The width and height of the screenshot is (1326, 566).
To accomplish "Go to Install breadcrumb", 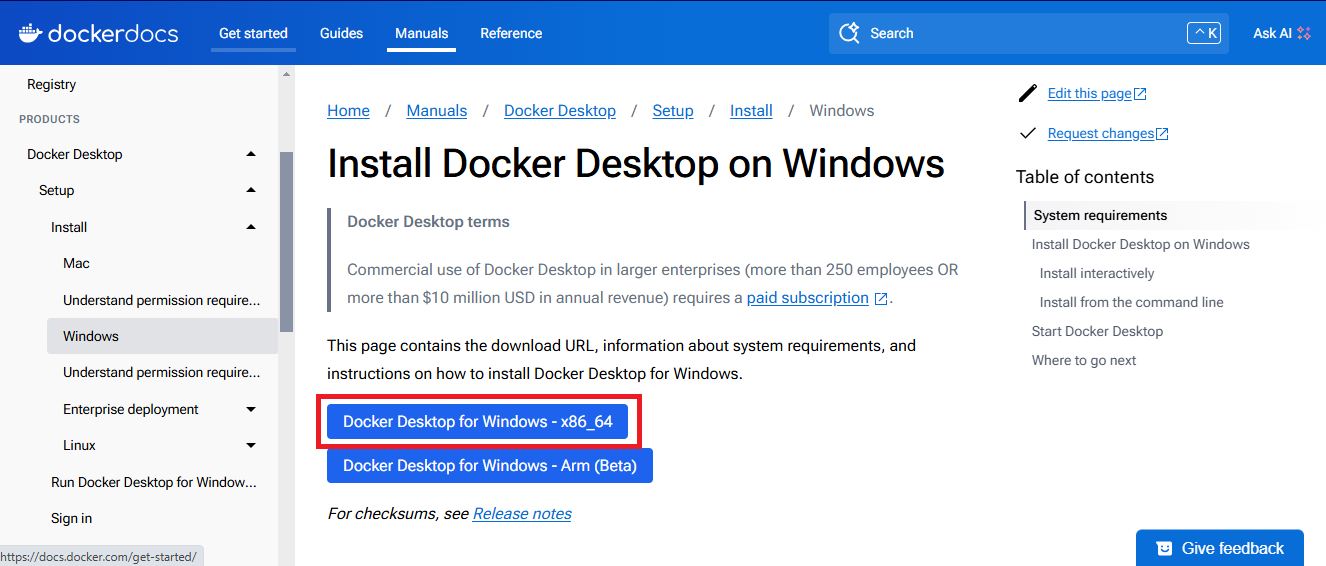I will tap(751, 111).
